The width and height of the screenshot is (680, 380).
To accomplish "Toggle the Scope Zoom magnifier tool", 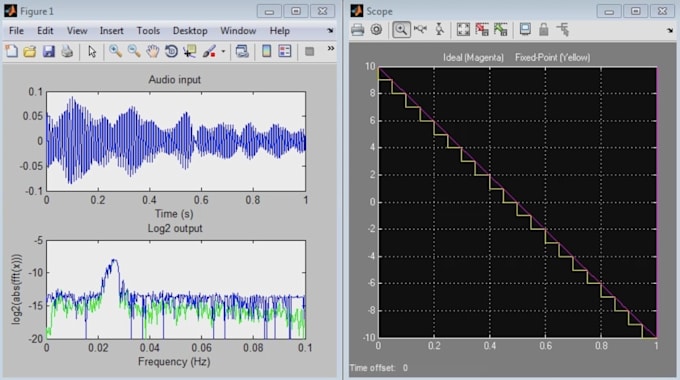I will 401,29.
